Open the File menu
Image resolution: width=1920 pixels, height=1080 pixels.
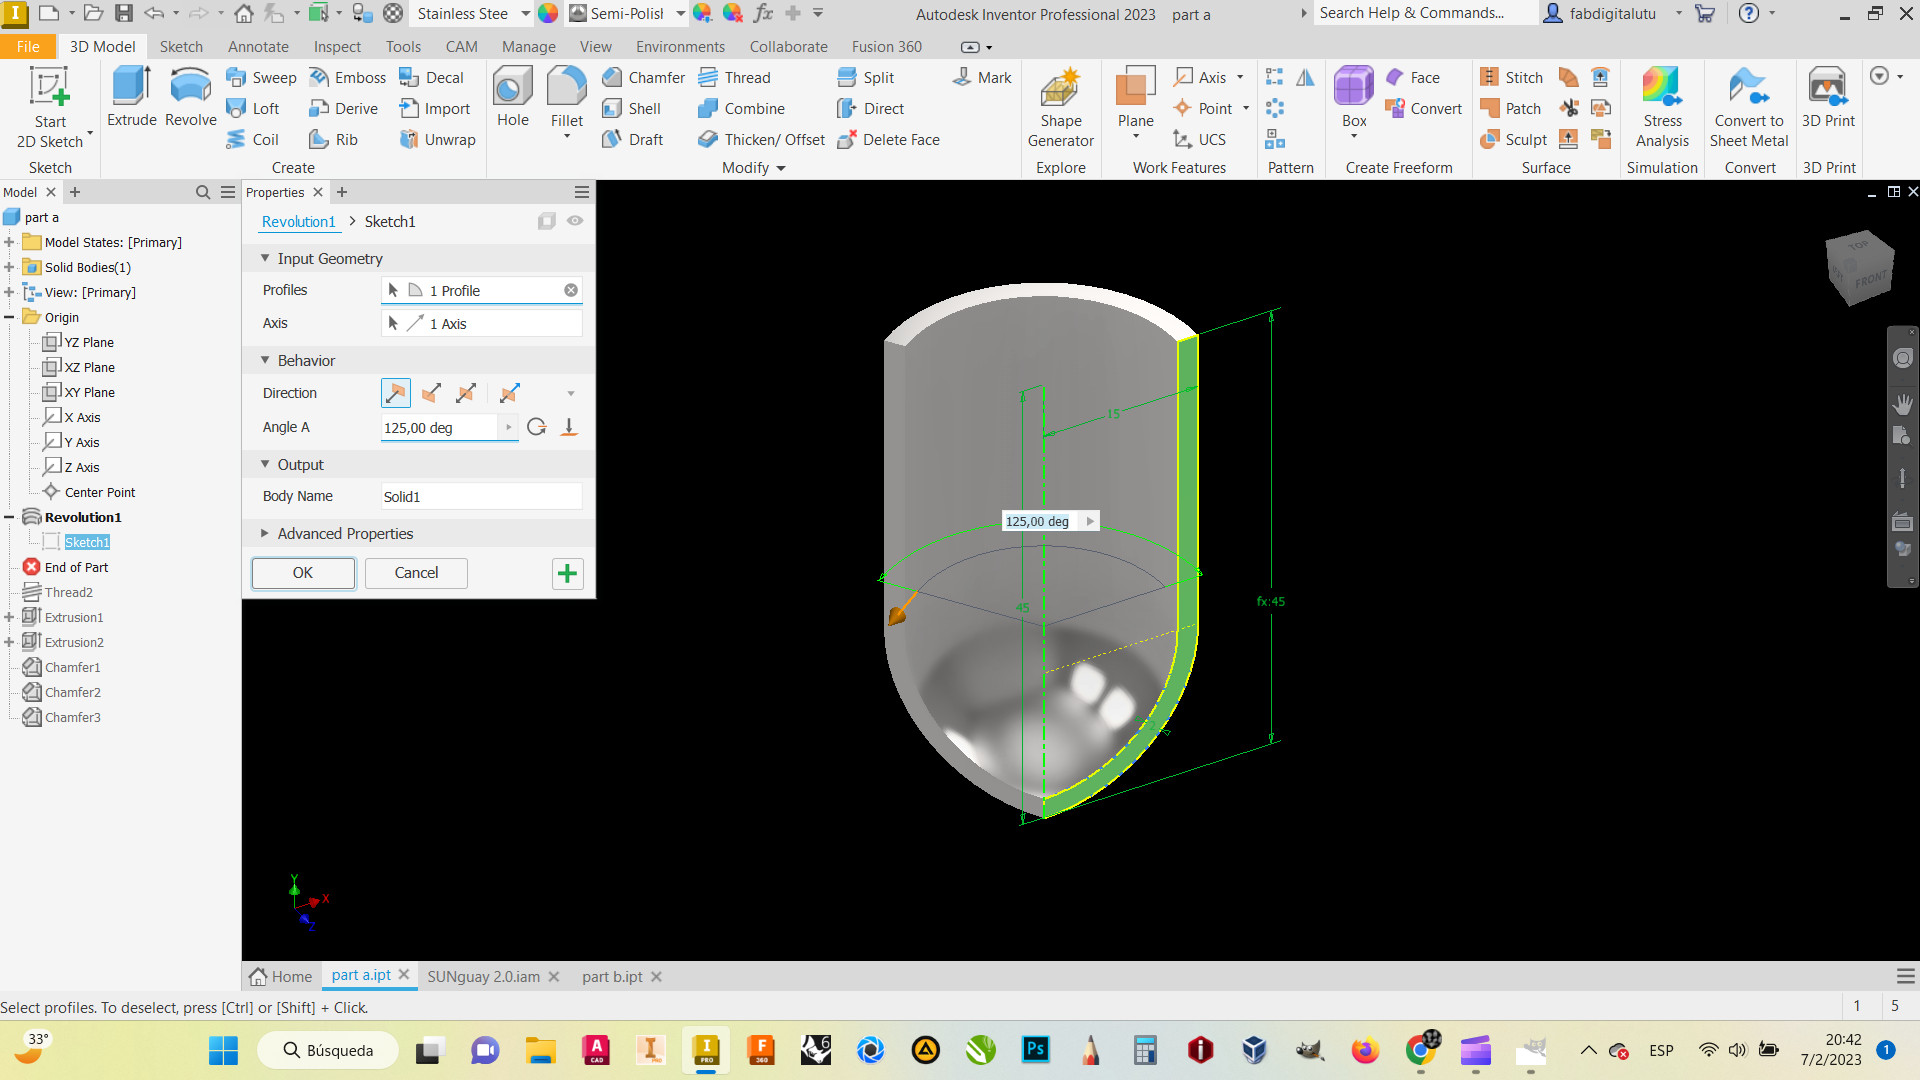click(28, 47)
